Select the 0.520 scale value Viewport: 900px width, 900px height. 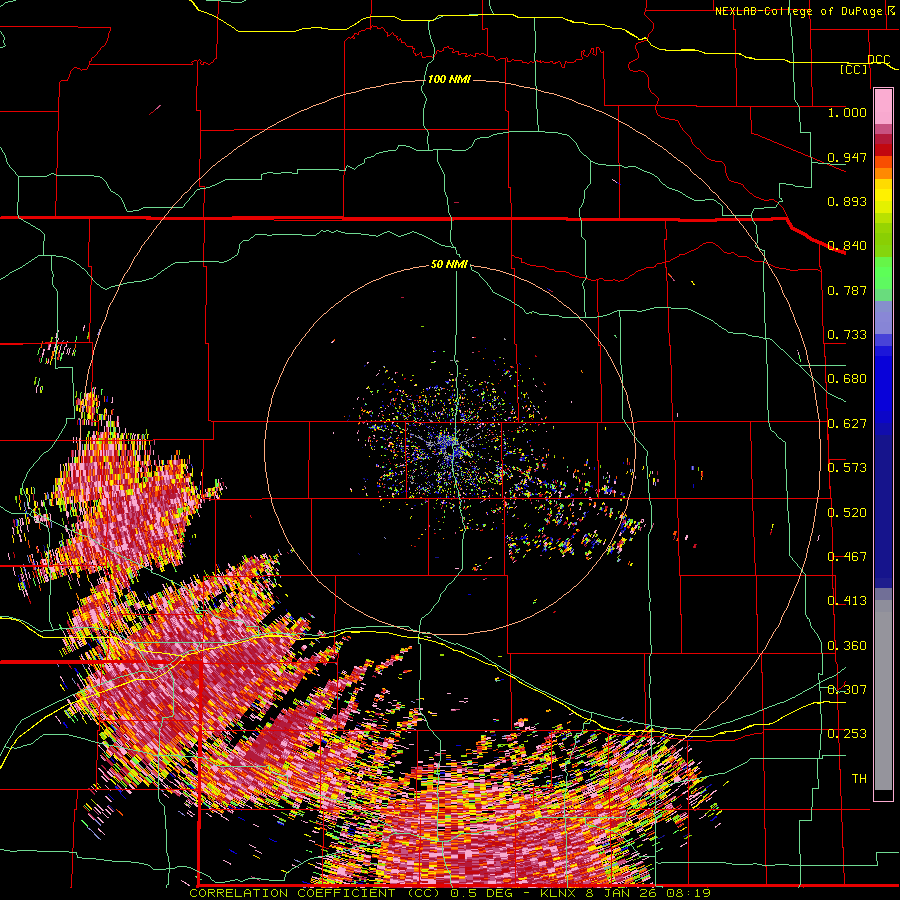click(847, 513)
